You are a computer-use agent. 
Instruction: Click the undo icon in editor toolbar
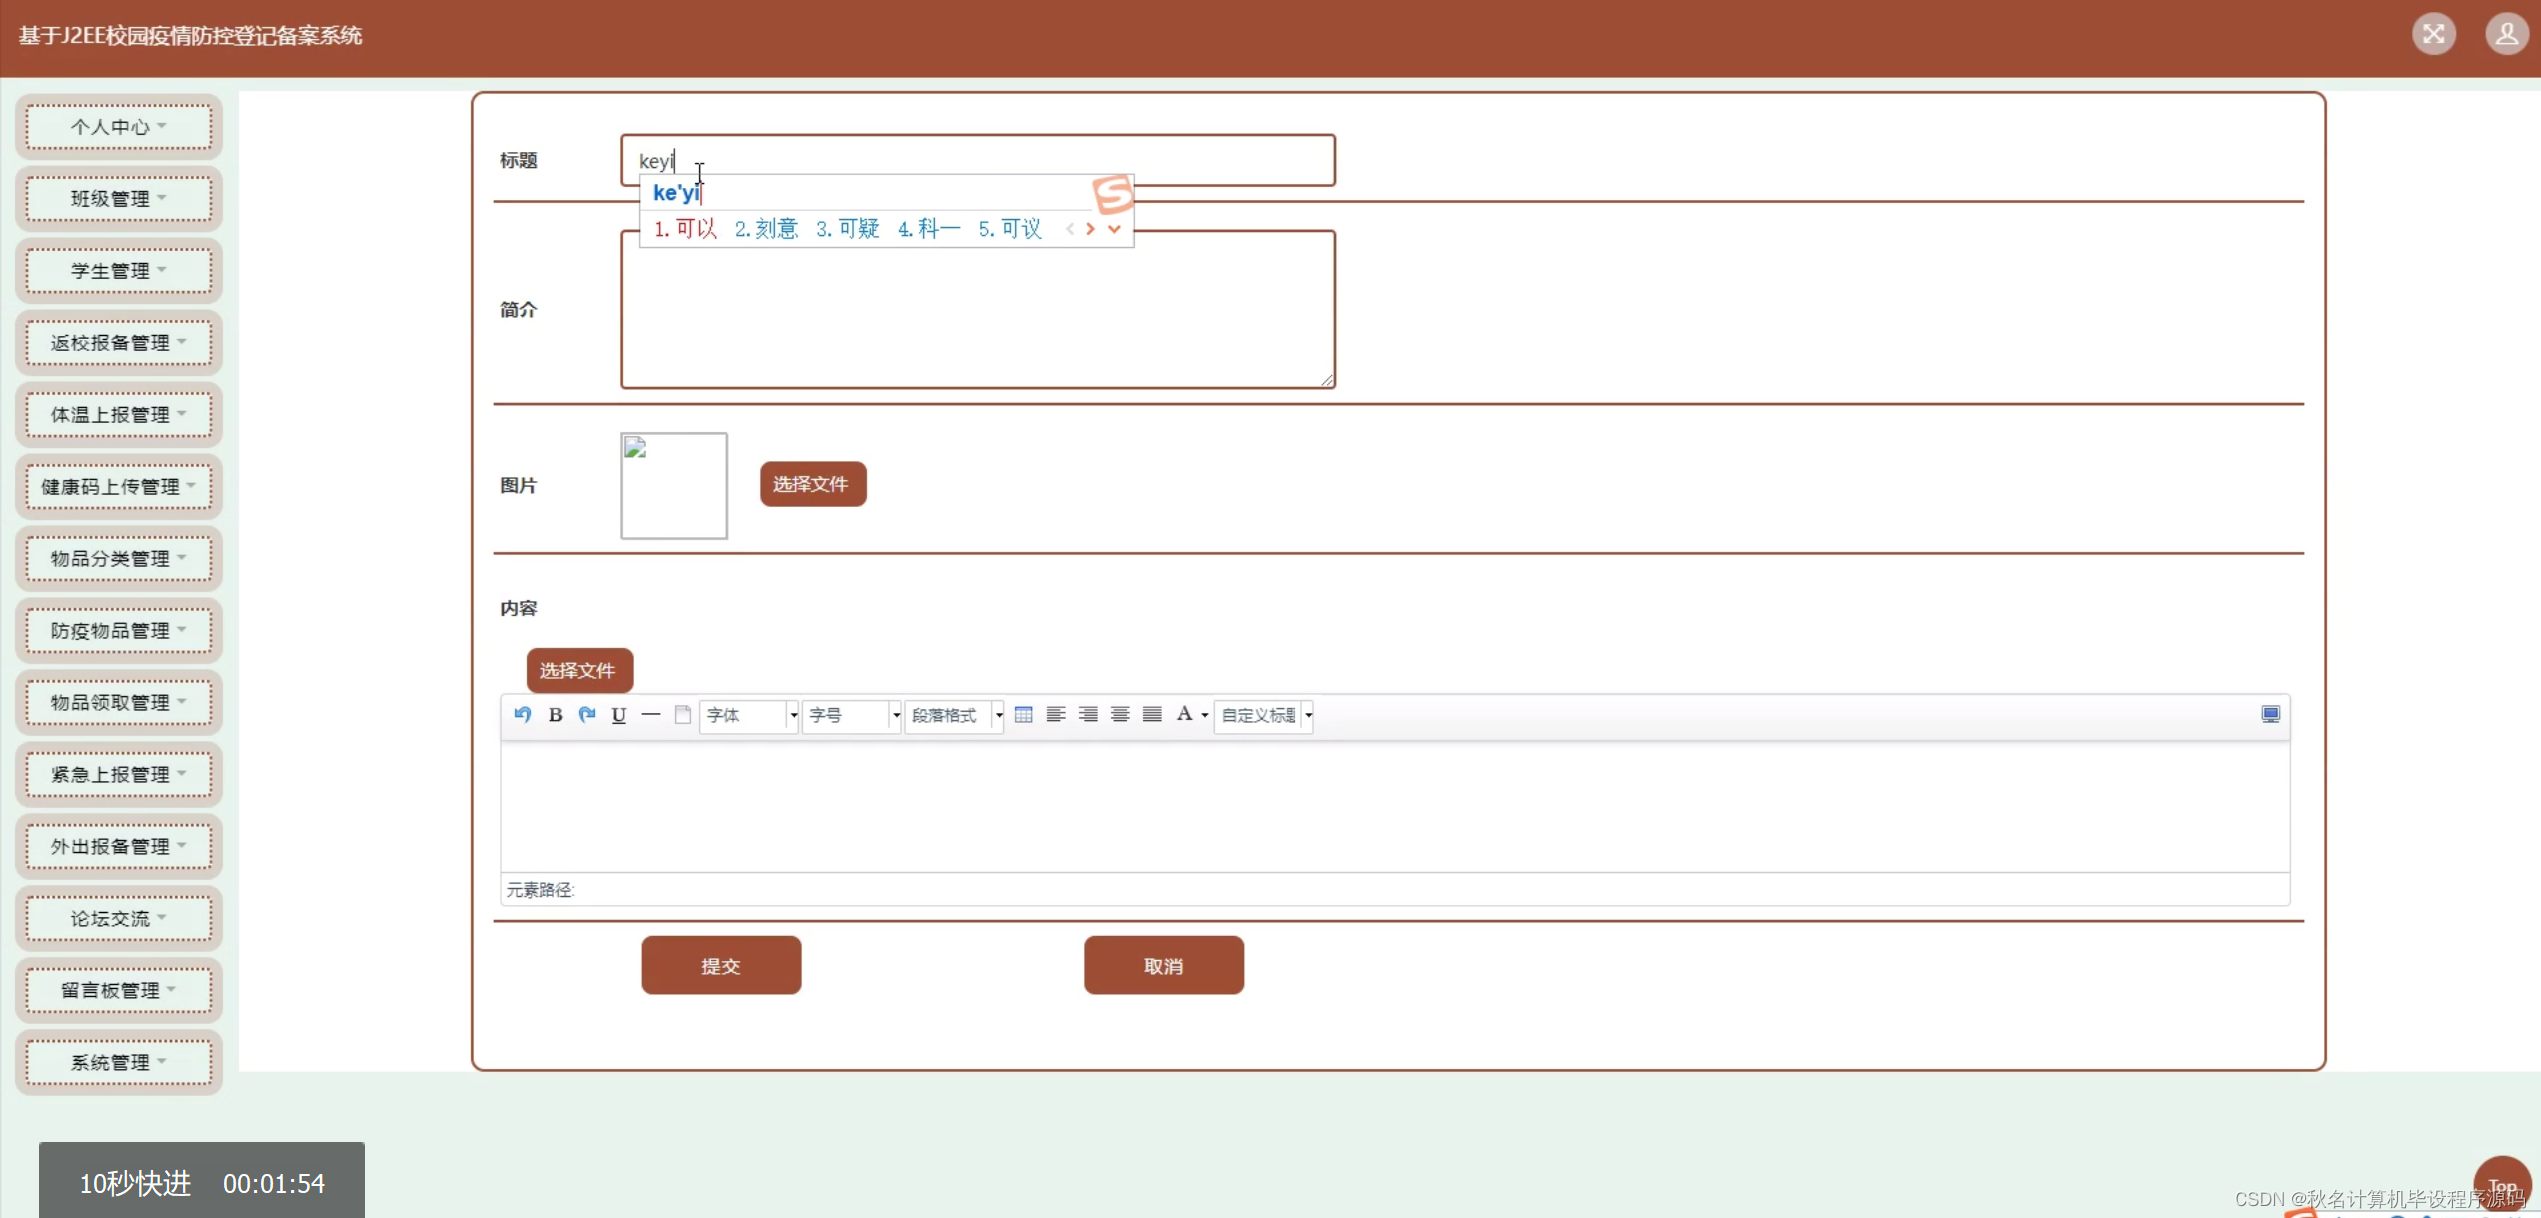(522, 714)
